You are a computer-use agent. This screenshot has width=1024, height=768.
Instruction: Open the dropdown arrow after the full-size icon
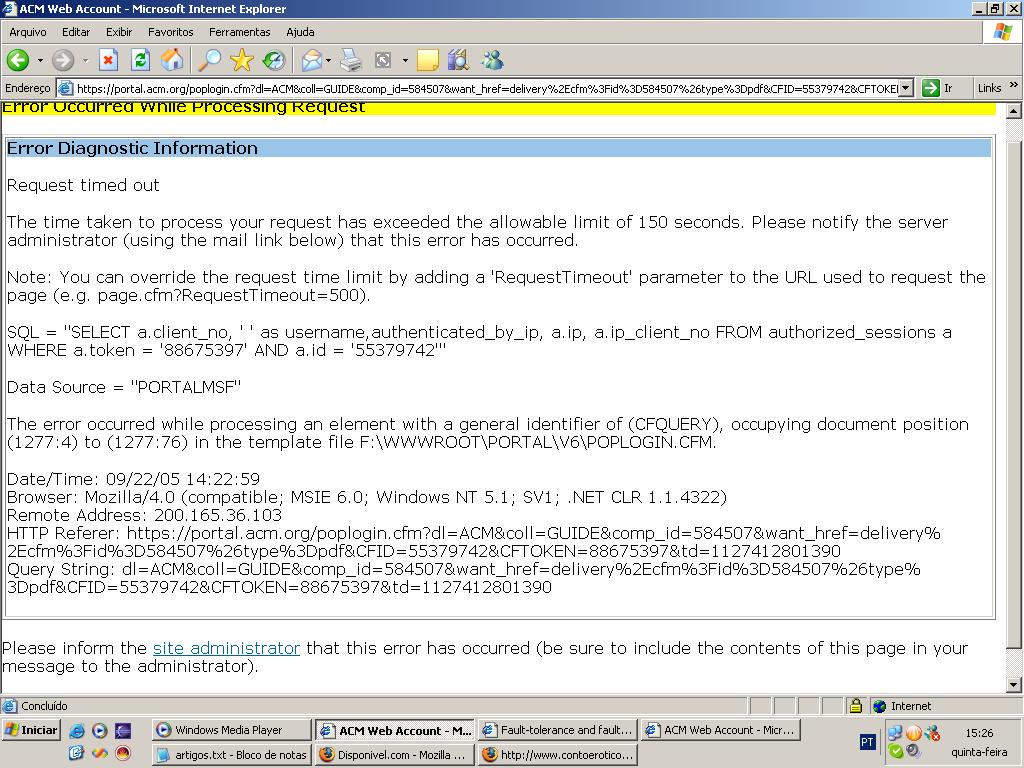pos(405,61)
